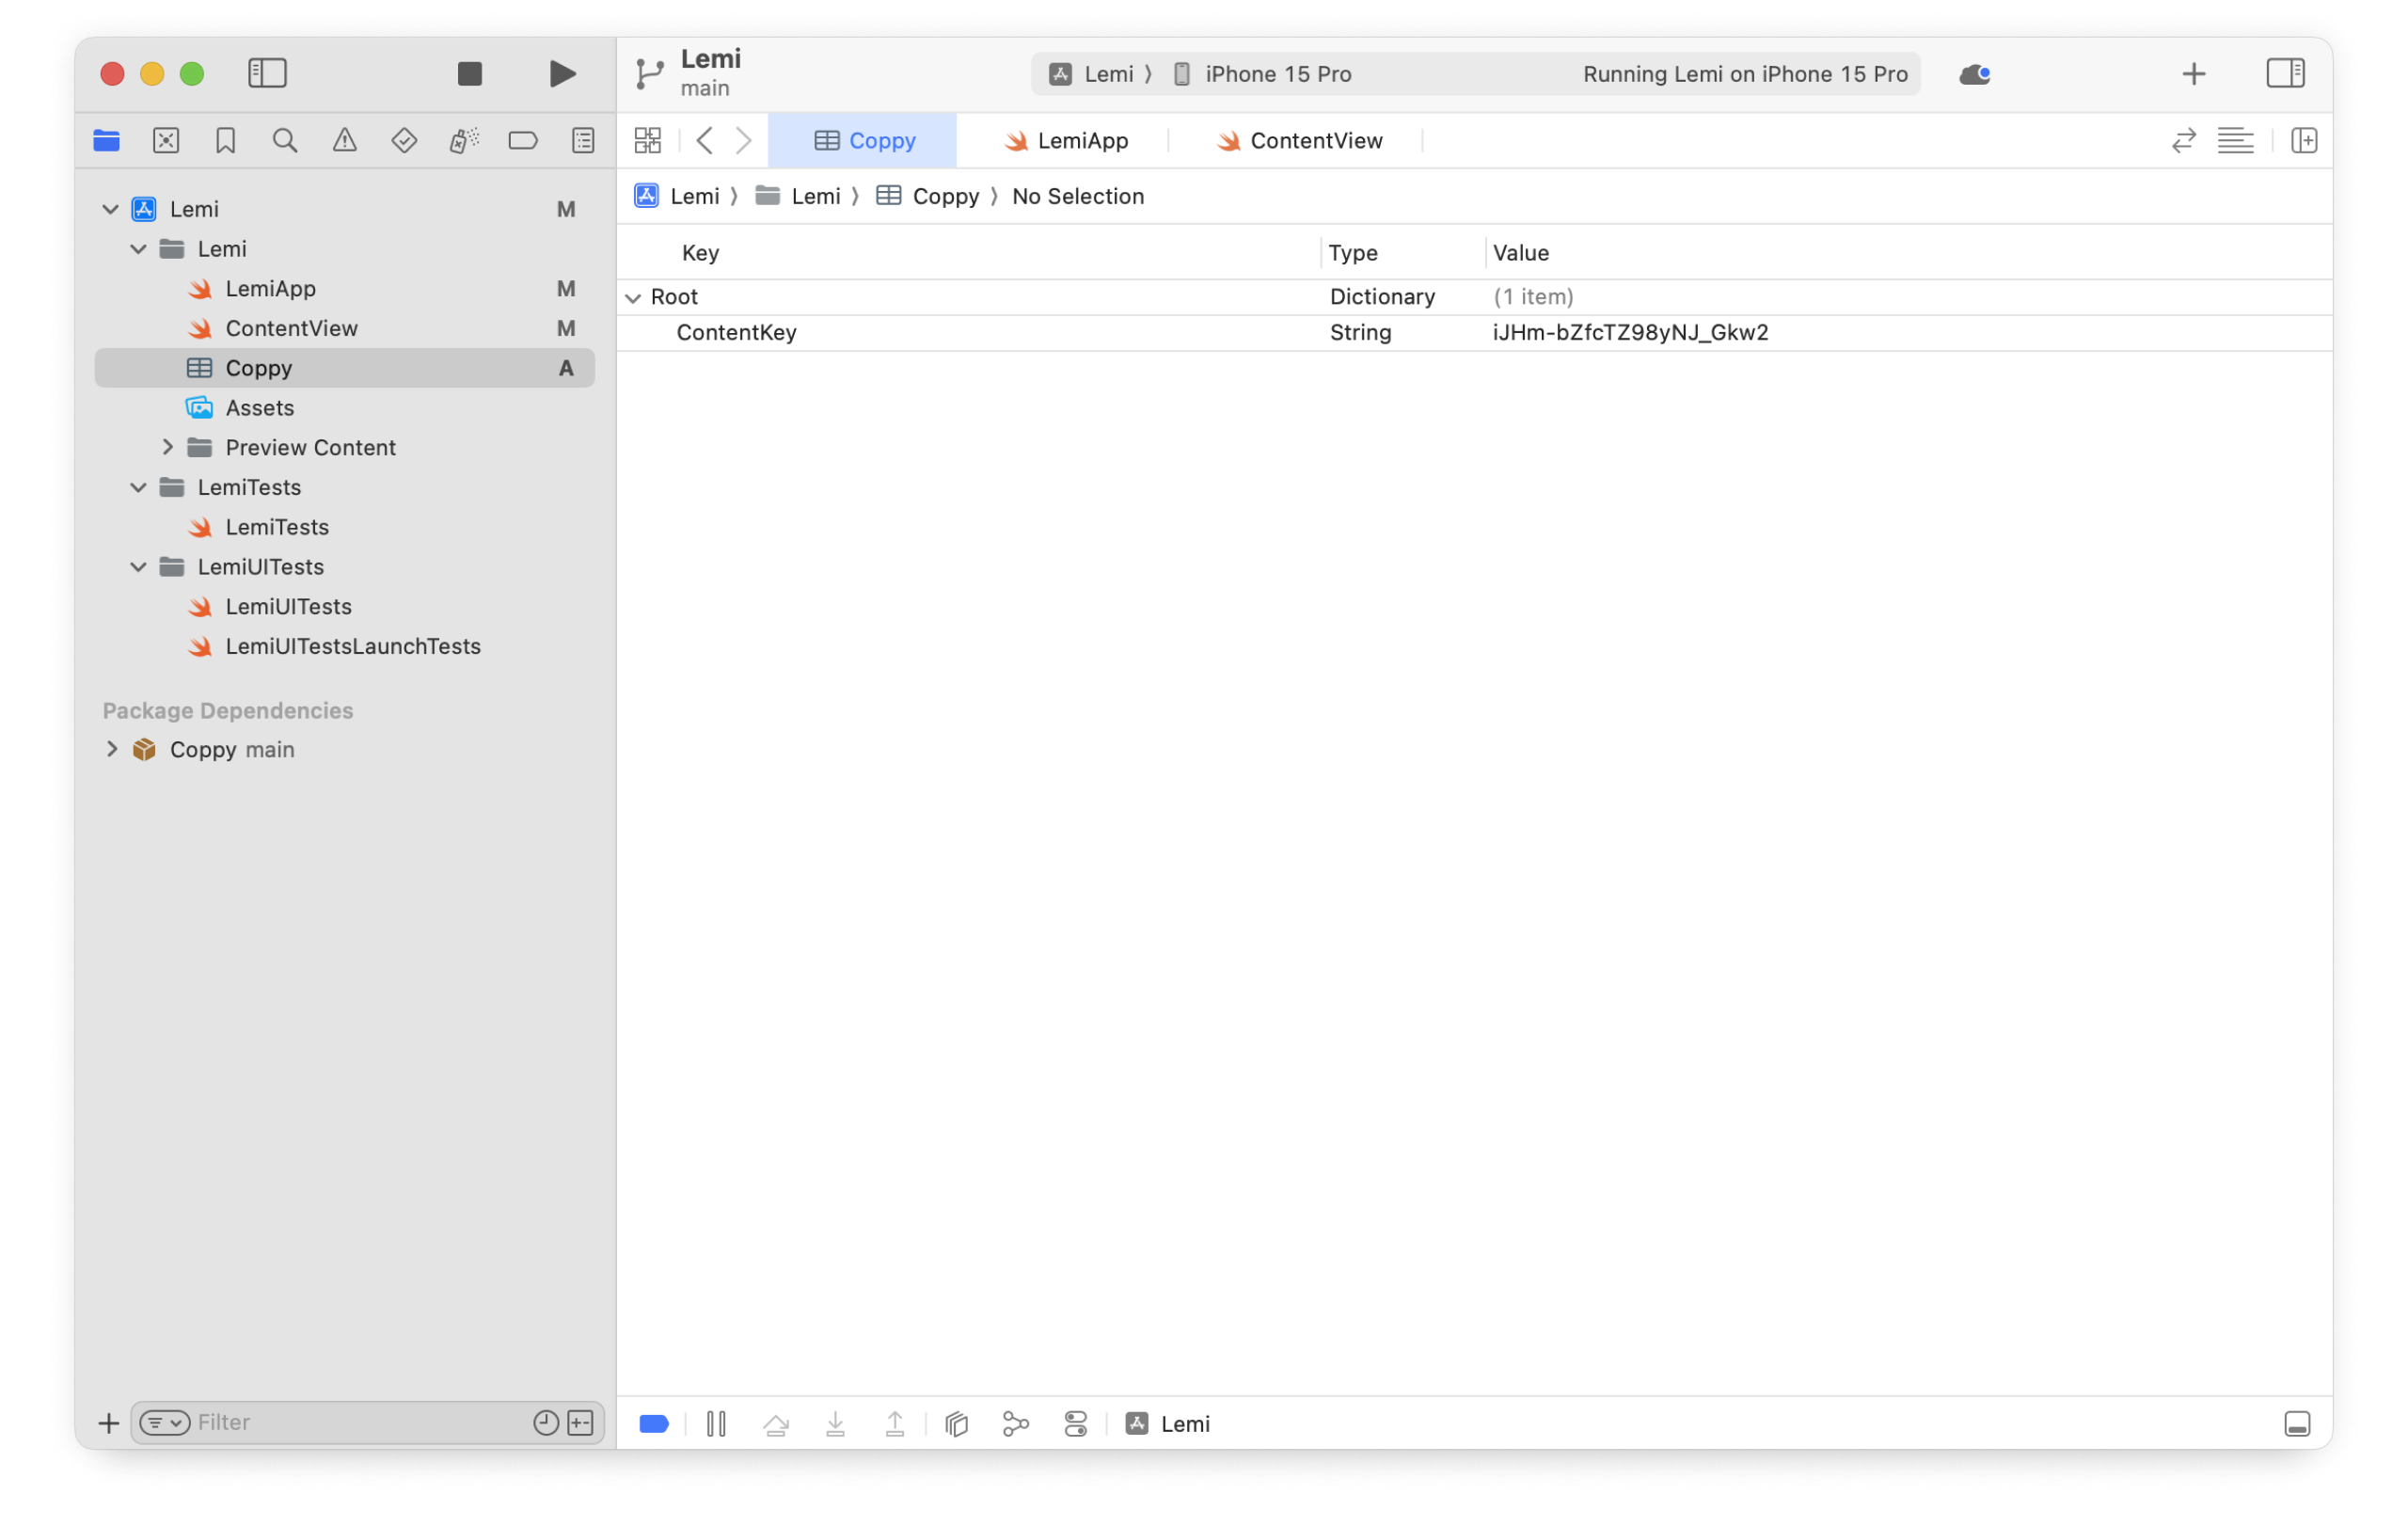This screenshot has height=1526, width=2408.
Task: Toggle breakpoint activation in the debug bar
Action: tap(654, 1423)
